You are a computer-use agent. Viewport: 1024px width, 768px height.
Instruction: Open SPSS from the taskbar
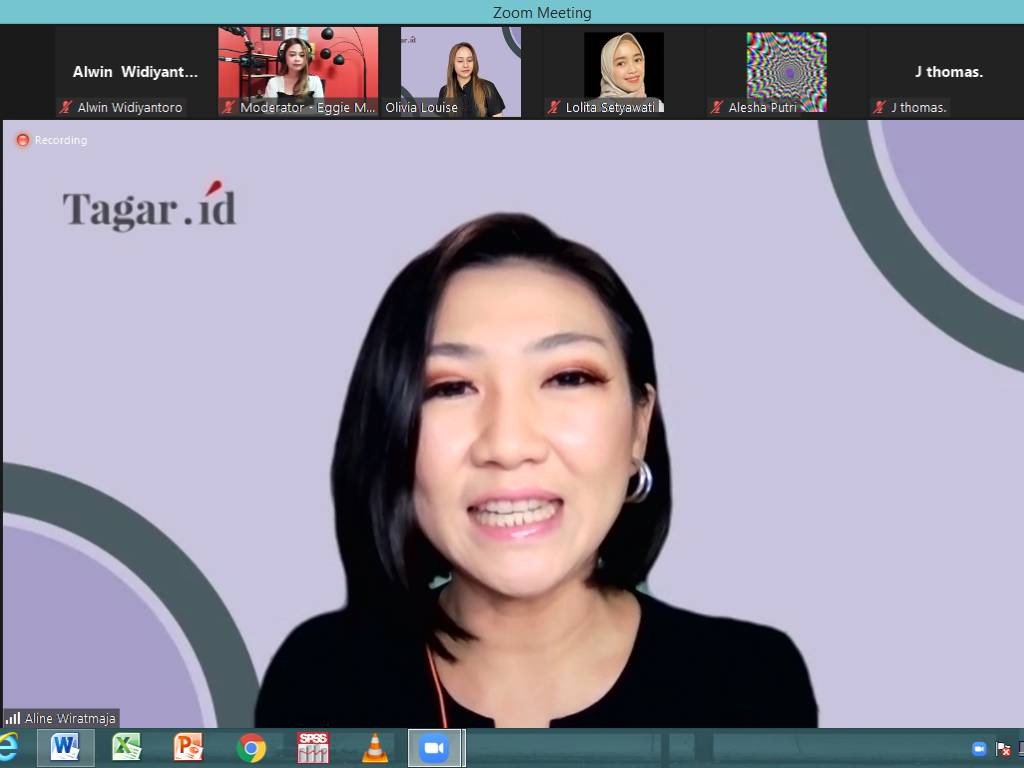click(313, 748)
